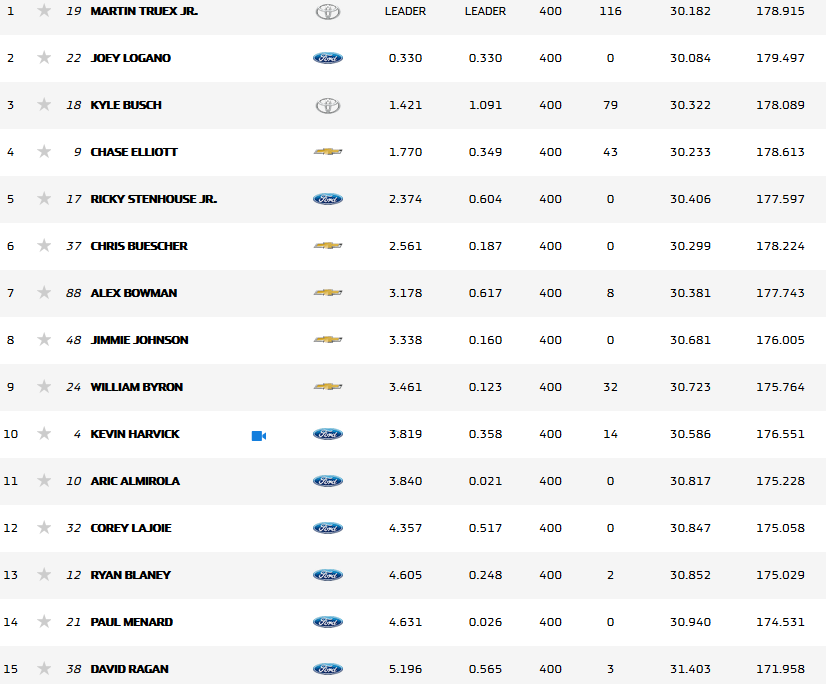Star Chase Elliott as a favorite driver

(x=44, y=152)
